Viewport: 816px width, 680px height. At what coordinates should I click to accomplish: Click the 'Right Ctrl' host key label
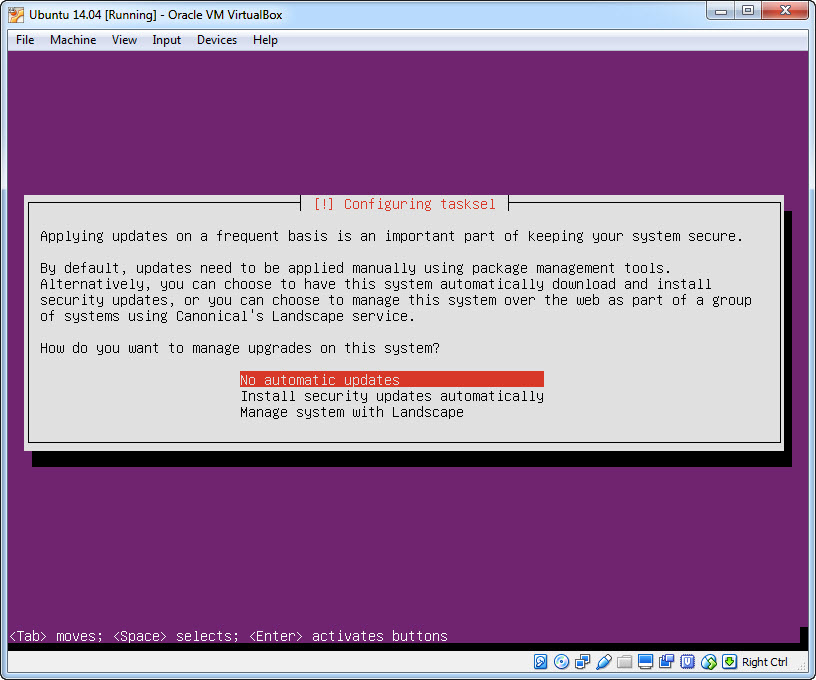(x=764, y=662)
